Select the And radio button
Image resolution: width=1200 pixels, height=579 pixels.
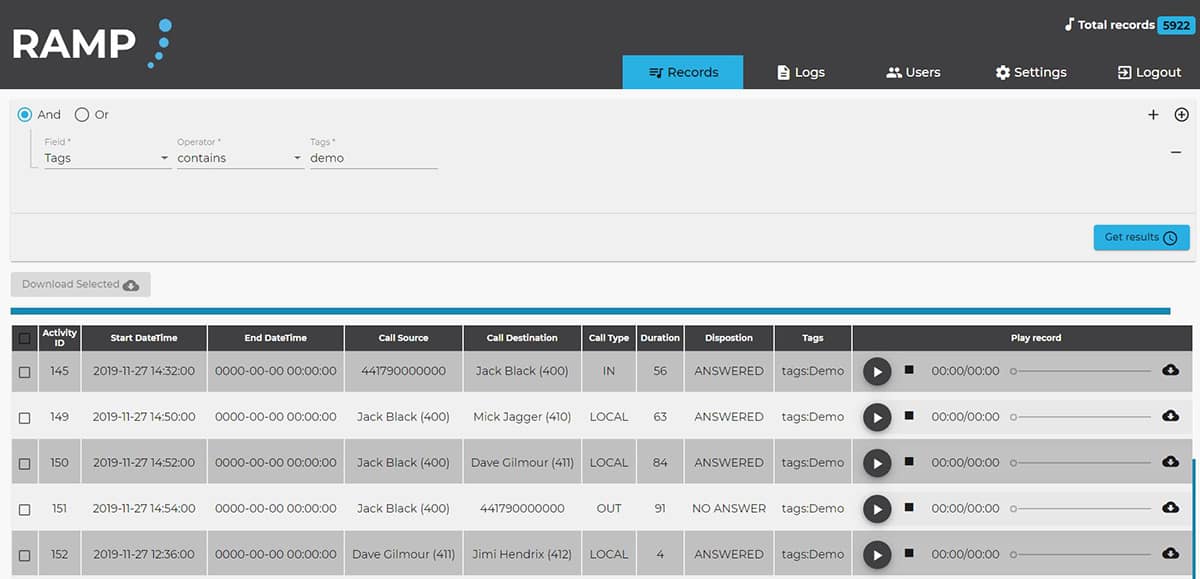click(x=25, y=115)
